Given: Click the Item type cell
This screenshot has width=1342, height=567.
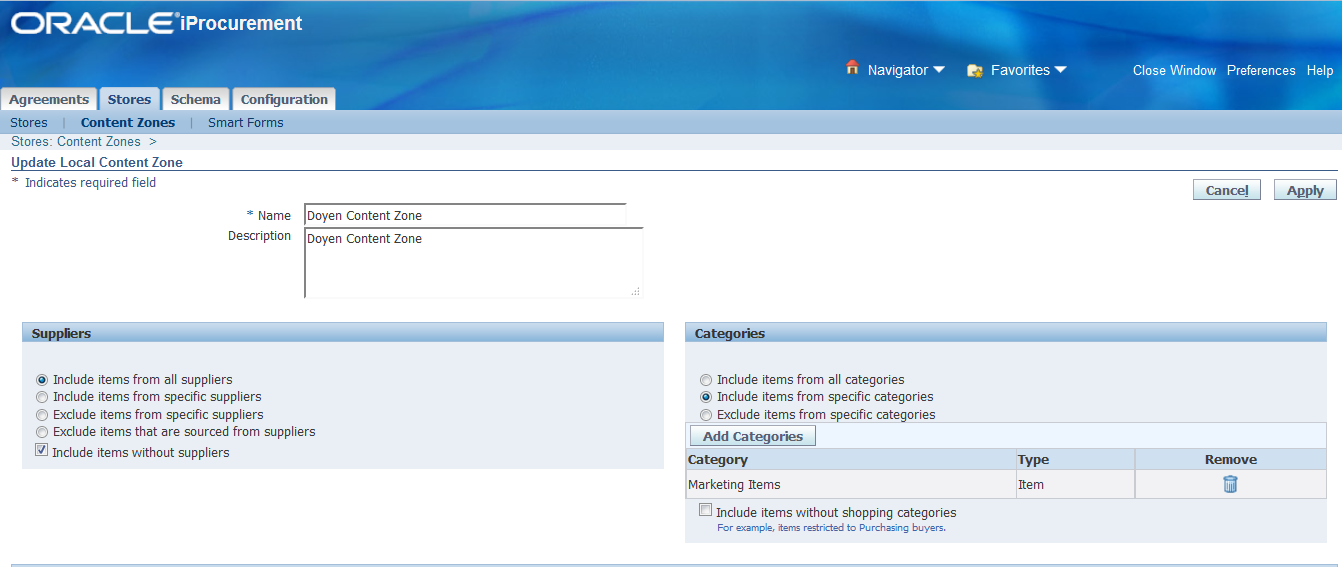Looking at the screenshot, I should click(1075, 484).
